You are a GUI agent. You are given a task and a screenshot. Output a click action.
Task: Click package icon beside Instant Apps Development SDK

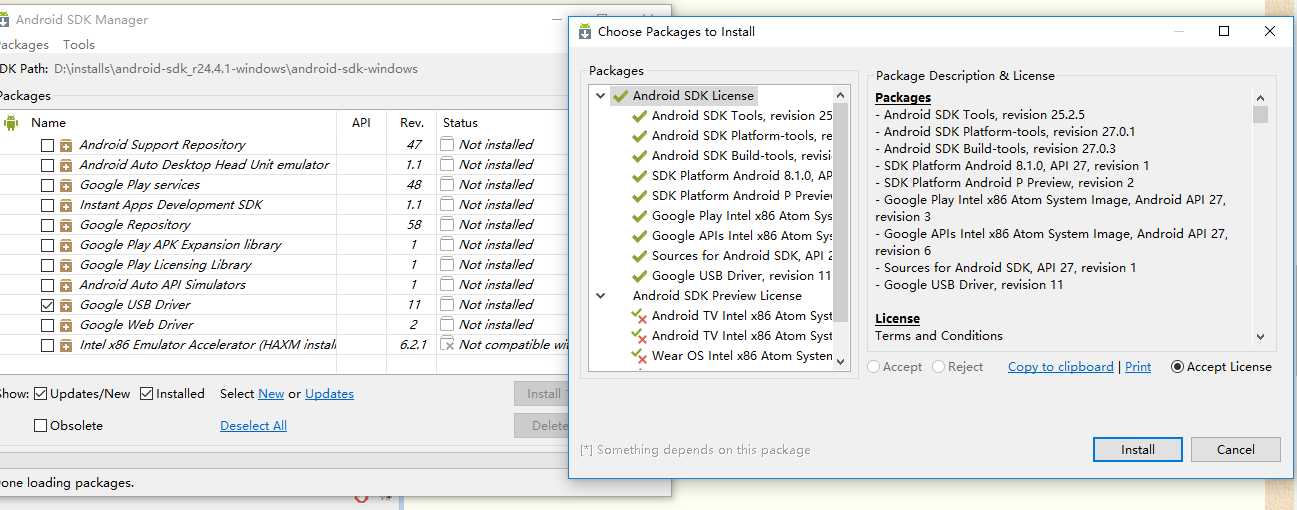pos(66,205)
